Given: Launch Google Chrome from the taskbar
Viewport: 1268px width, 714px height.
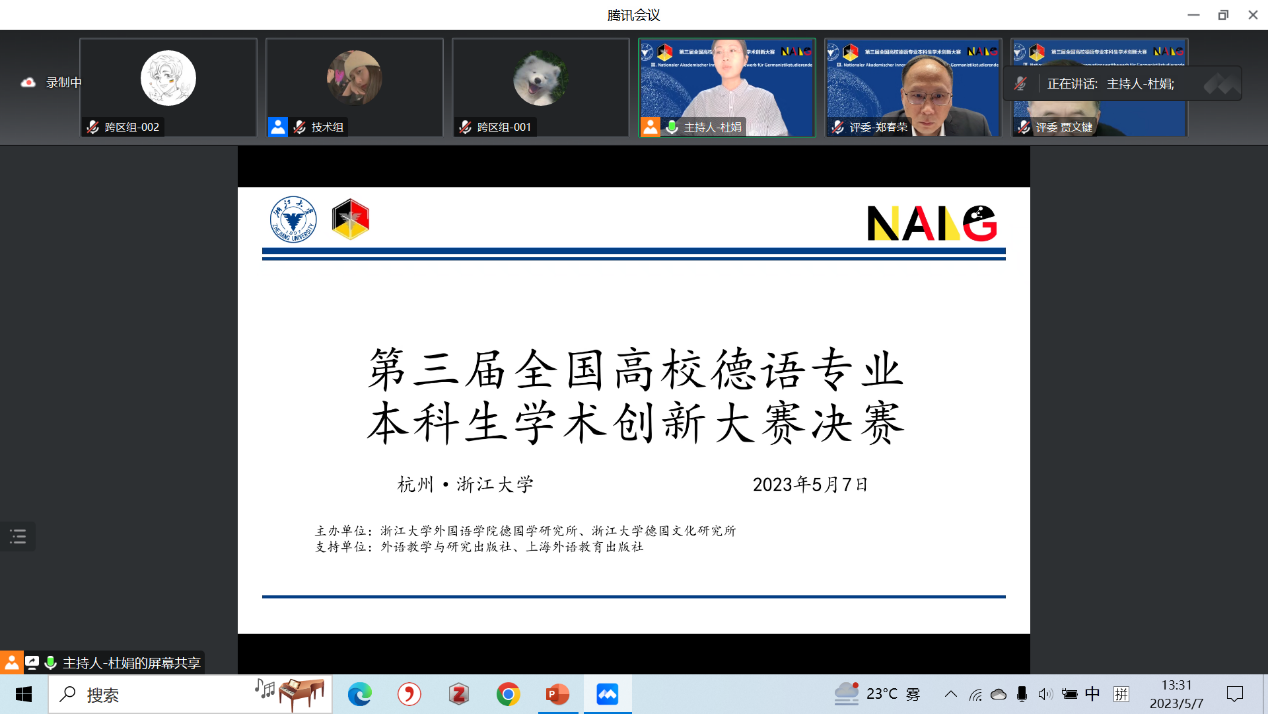Looking at the screenshot, I should pos(508,694).
